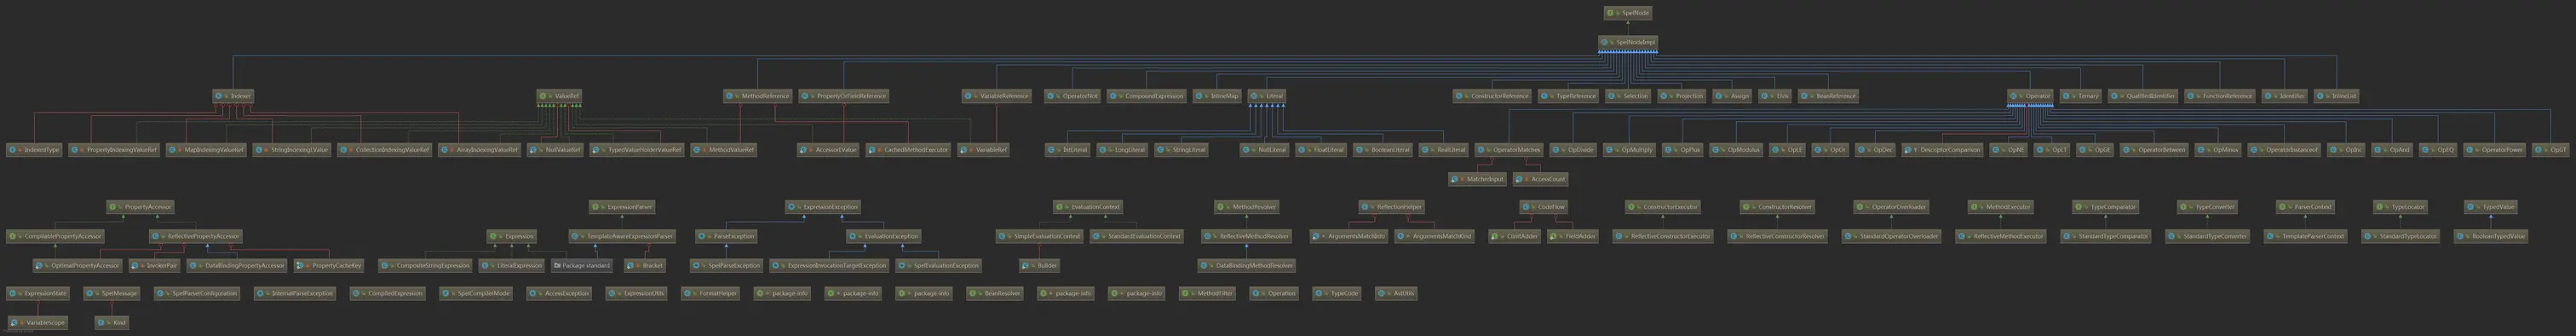Select the Projection class node

(x=1682, y=96)
